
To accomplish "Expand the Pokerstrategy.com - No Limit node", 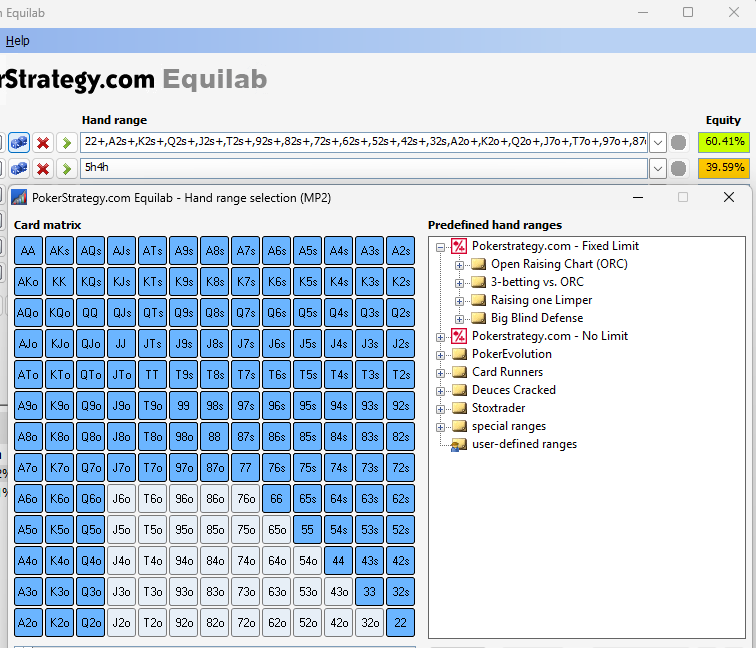I will (440, 337).
